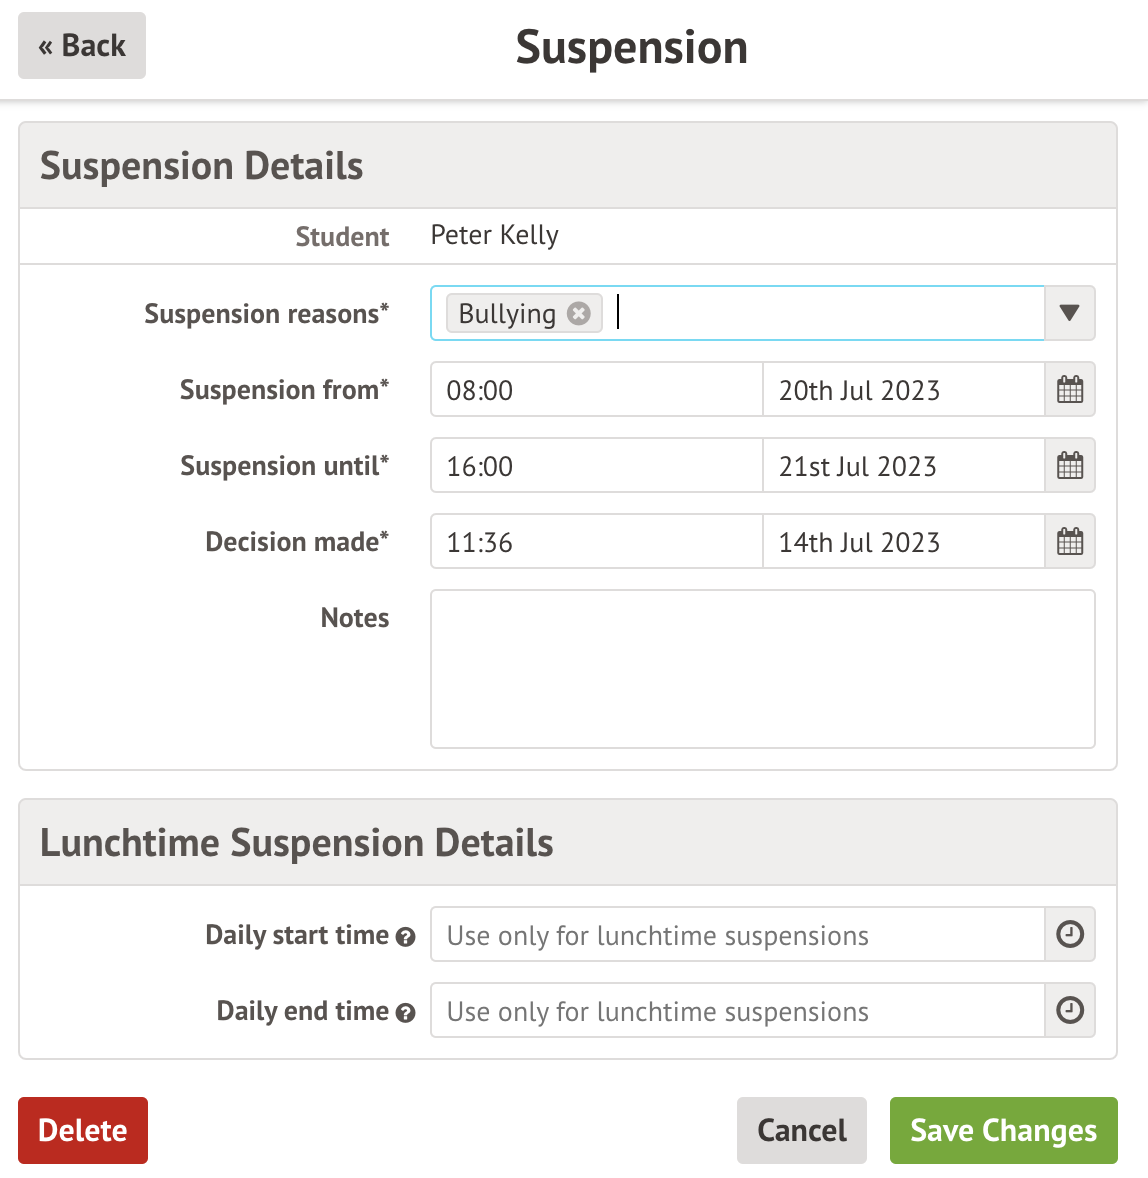Delete this suspension record
The image size is (1148, 1178).
click(x=82, y=1130)
